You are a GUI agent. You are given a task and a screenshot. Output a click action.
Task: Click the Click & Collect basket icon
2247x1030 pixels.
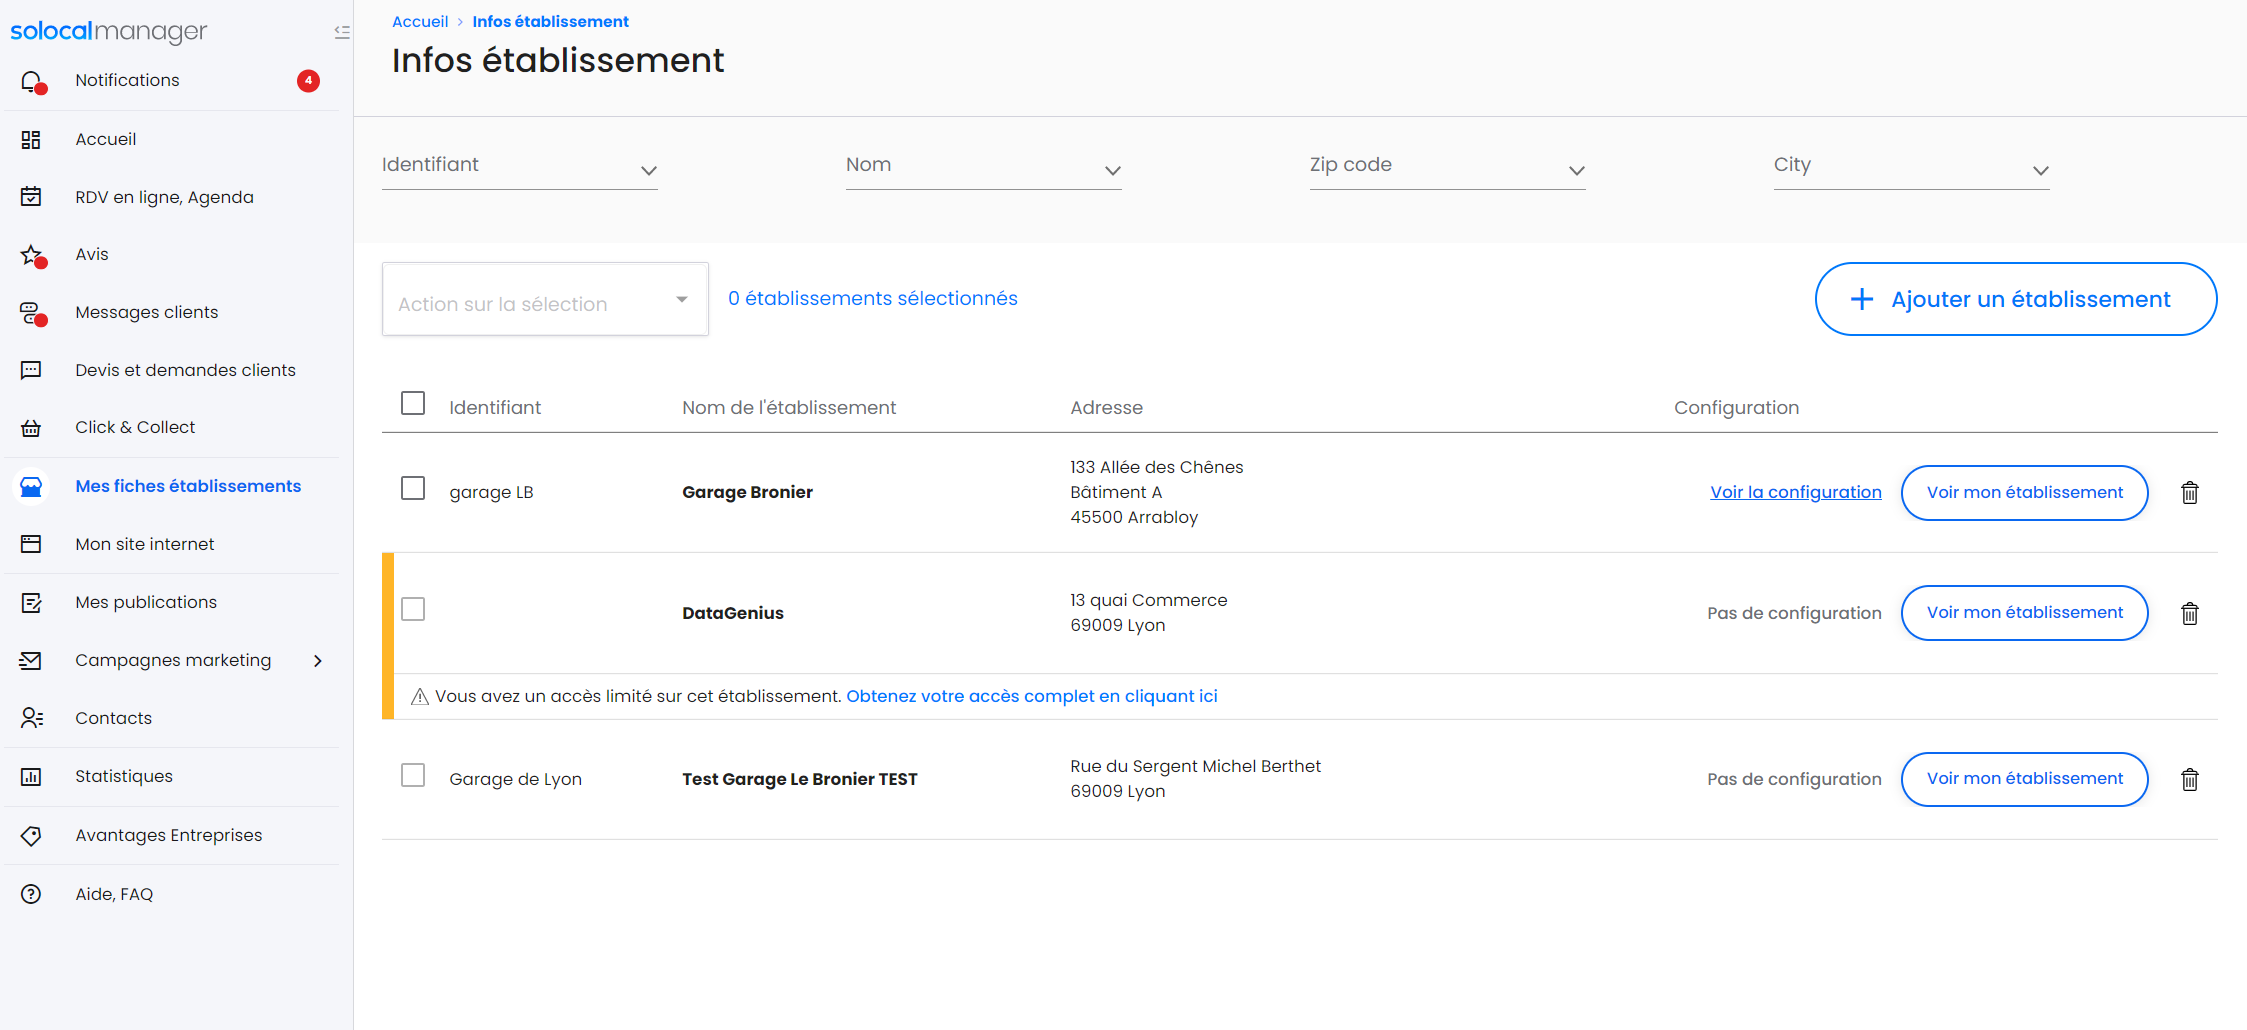point(32,428)
